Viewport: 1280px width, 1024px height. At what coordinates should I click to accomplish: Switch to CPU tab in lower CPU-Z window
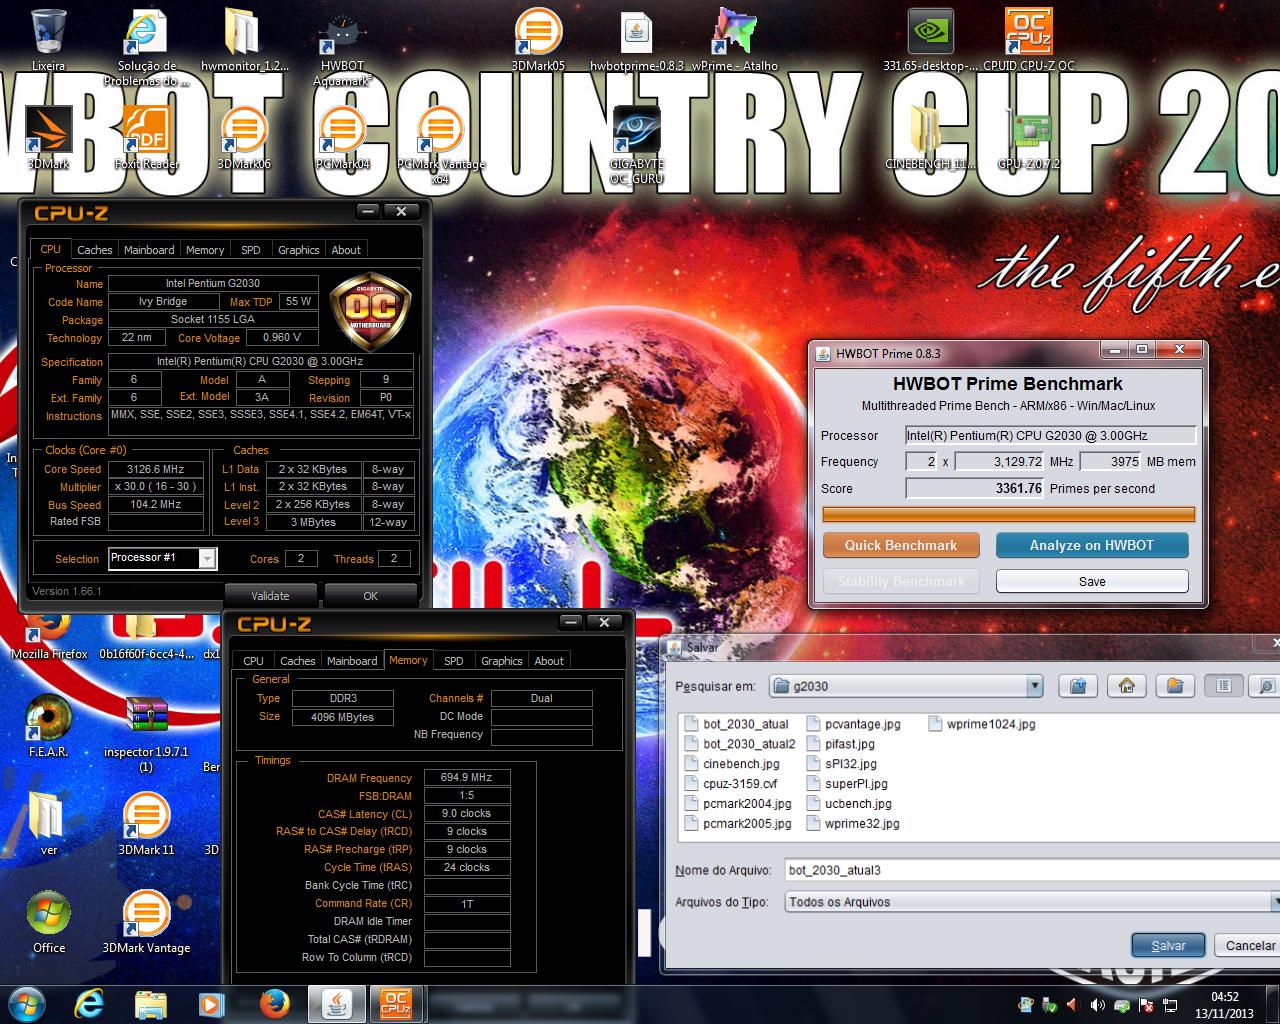(x=254, y=661)
